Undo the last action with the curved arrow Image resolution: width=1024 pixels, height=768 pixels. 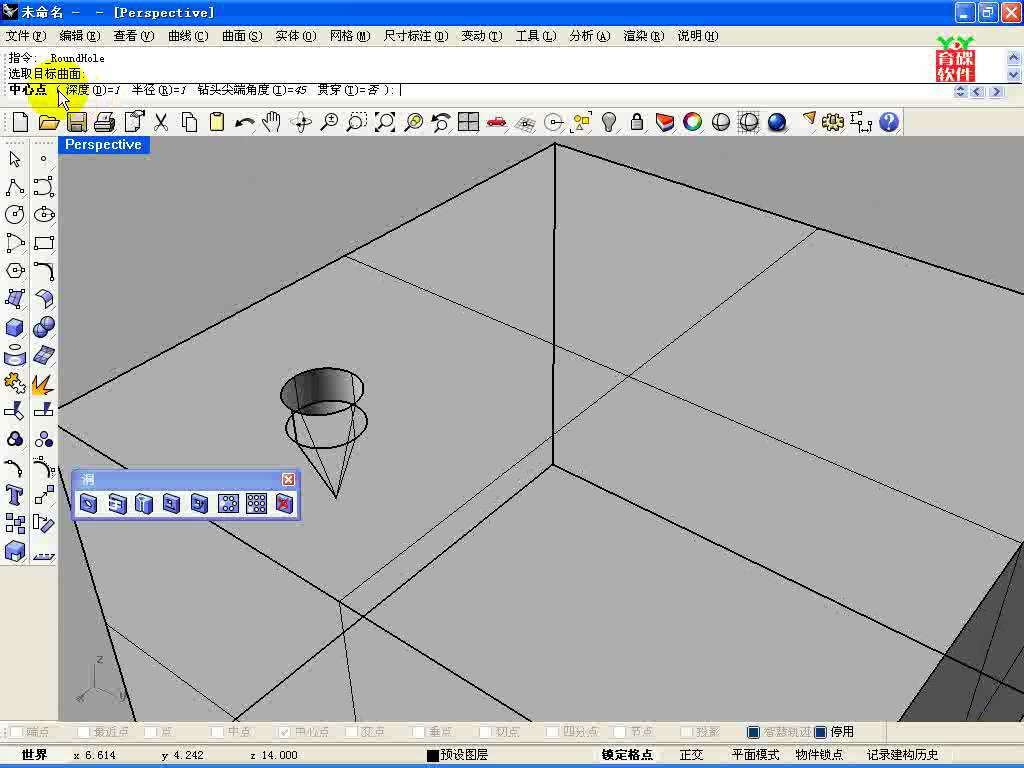point(245,122)
